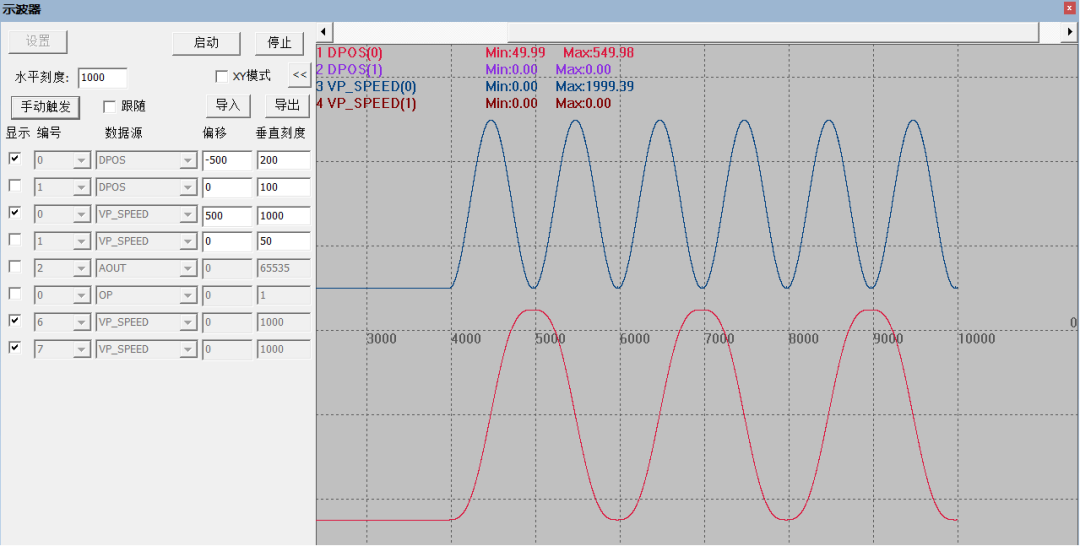The height and width of the screenshot is (546, 1080).
Task: Open number dropdown in DPOS row with offset -500
Action: coord(82,160)
